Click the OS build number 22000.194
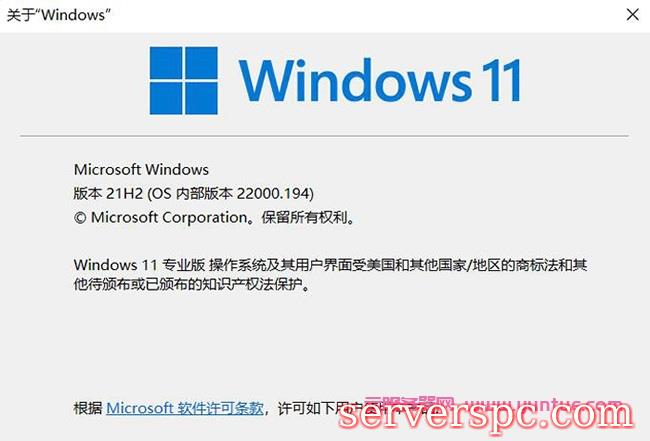650x441 pixels. tap(274, 194)
